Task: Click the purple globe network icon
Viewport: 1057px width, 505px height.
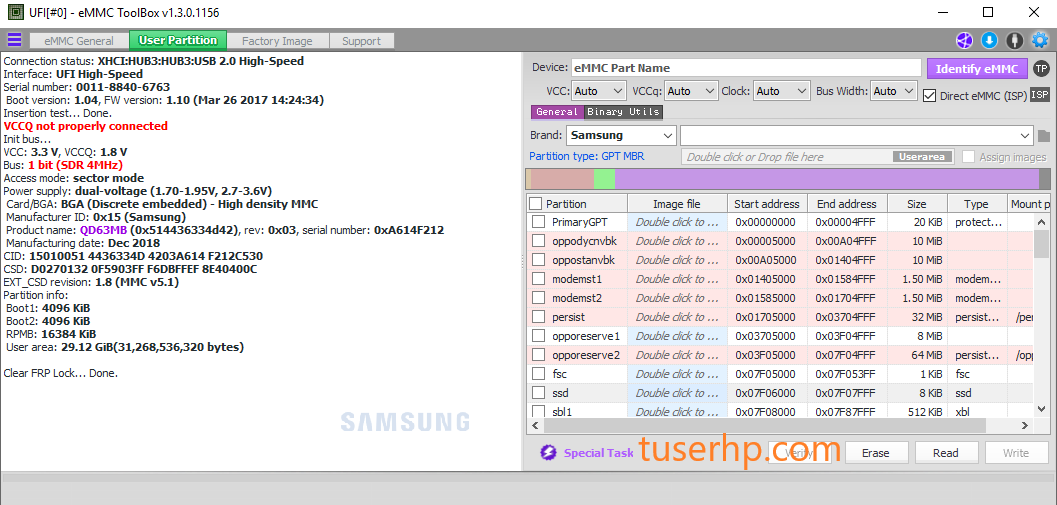Action: [965, 40]
